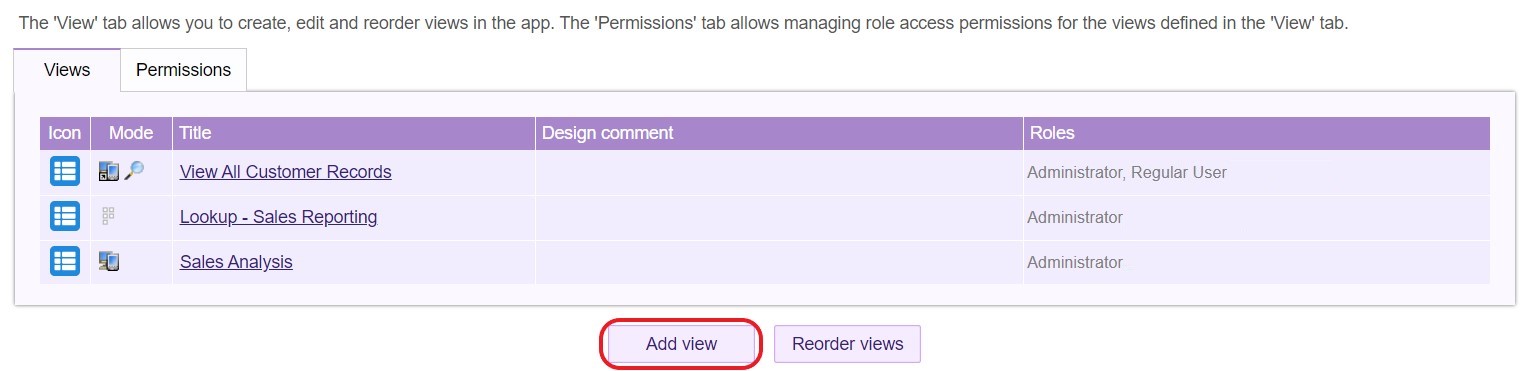Click the device mode icon in the Sales Analysis row

[109, 262]
